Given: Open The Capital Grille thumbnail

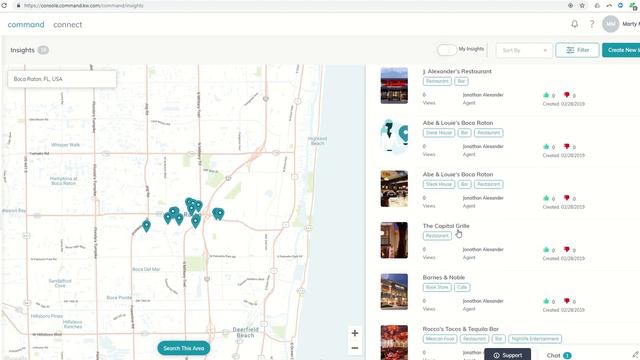Looking at the screenshot, I should point(394,240).
